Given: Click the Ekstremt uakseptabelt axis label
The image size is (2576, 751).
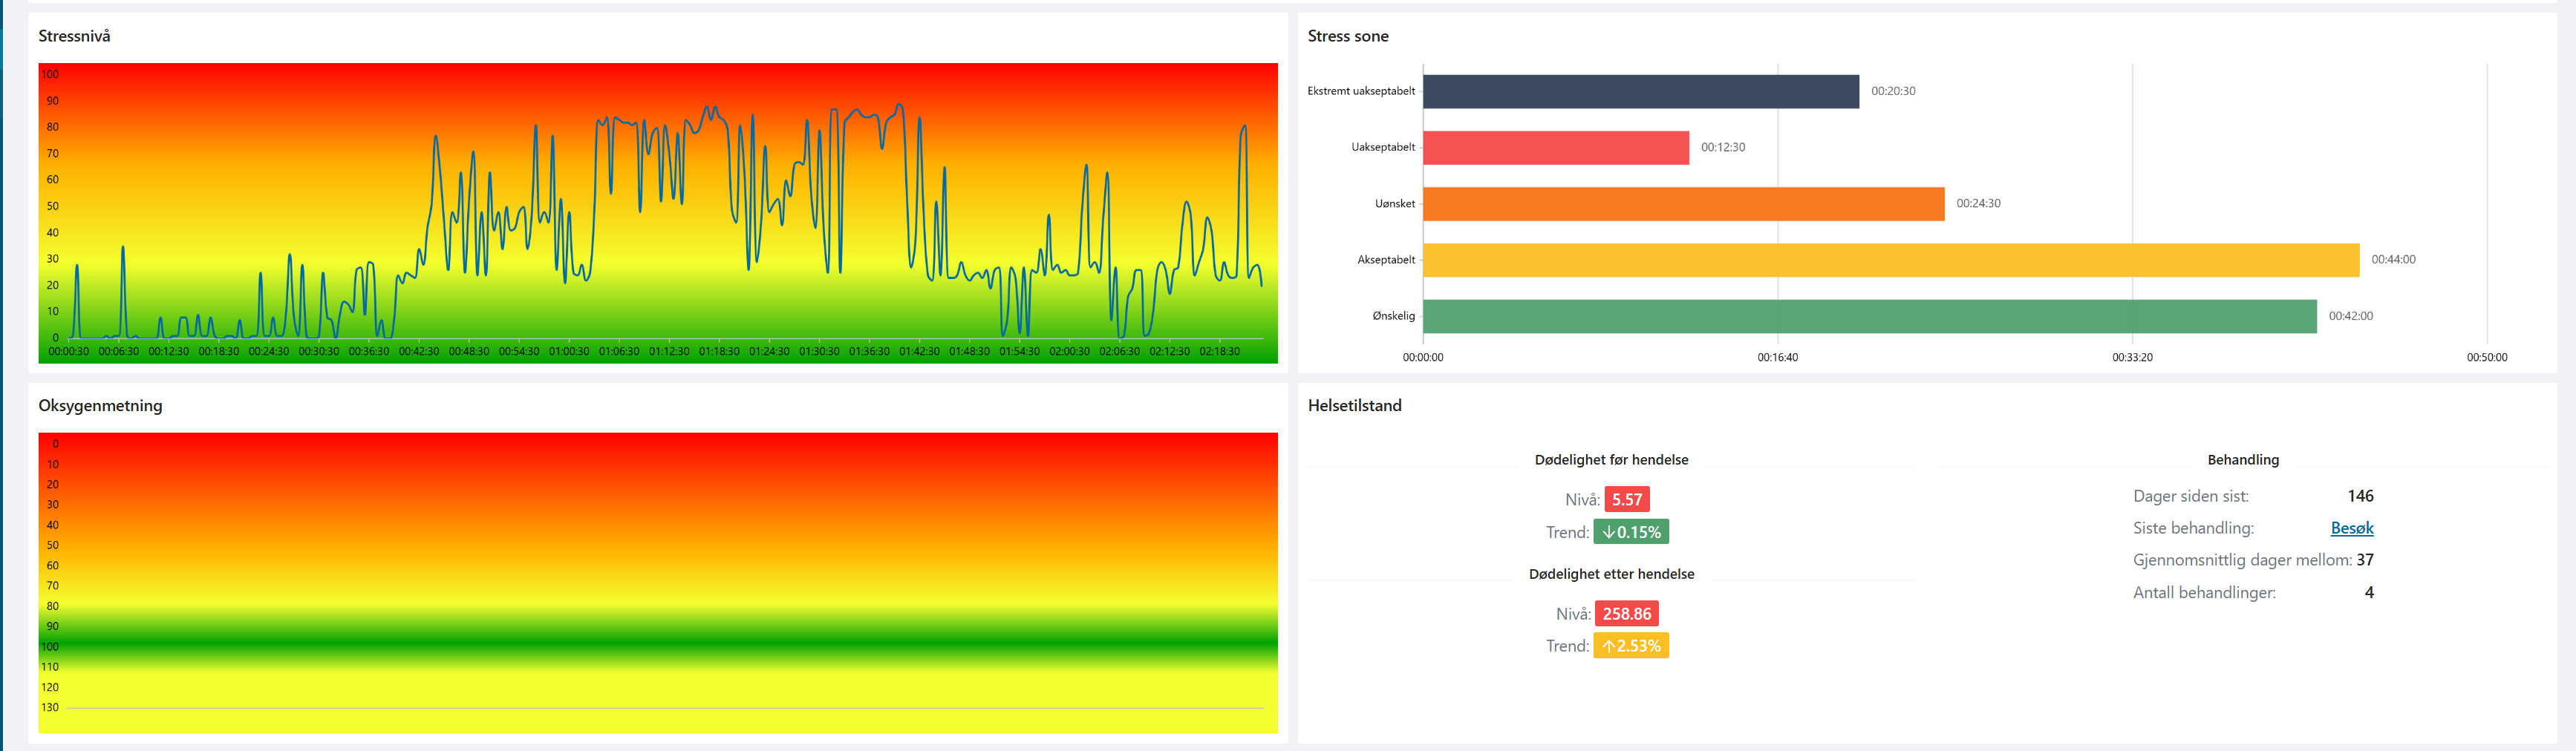Looking at the screenshot, I should (1360, 91).
